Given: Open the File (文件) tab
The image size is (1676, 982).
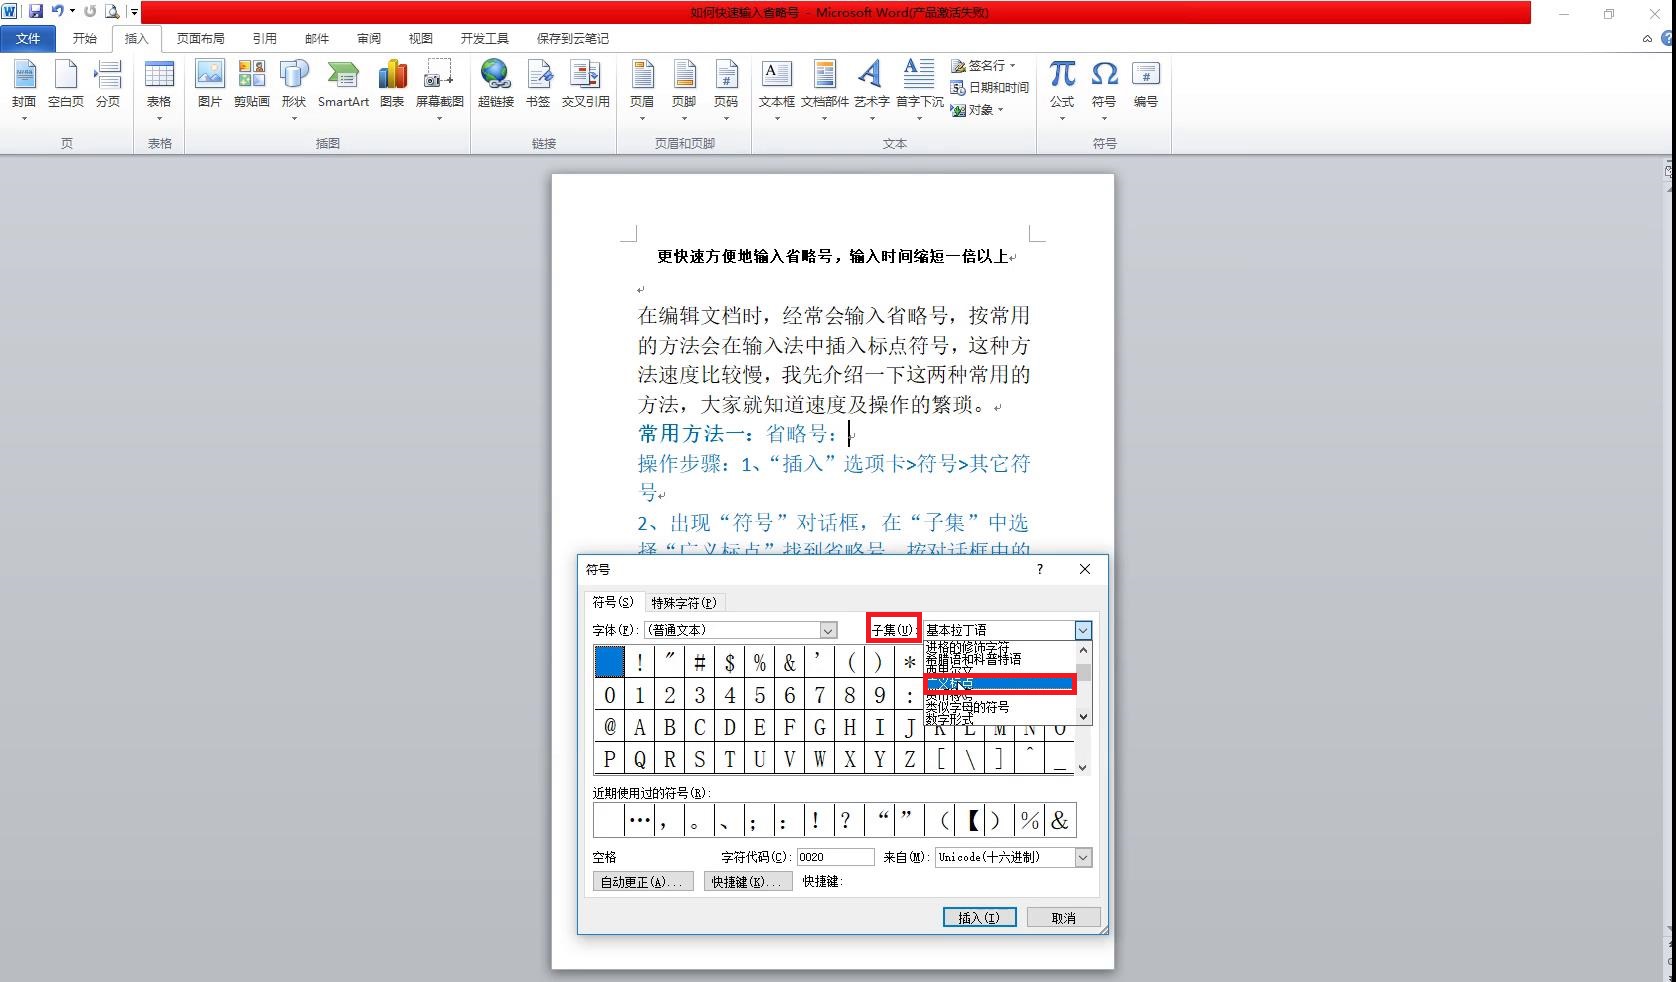Looking at the screenshot, I should tap(28, 39).
